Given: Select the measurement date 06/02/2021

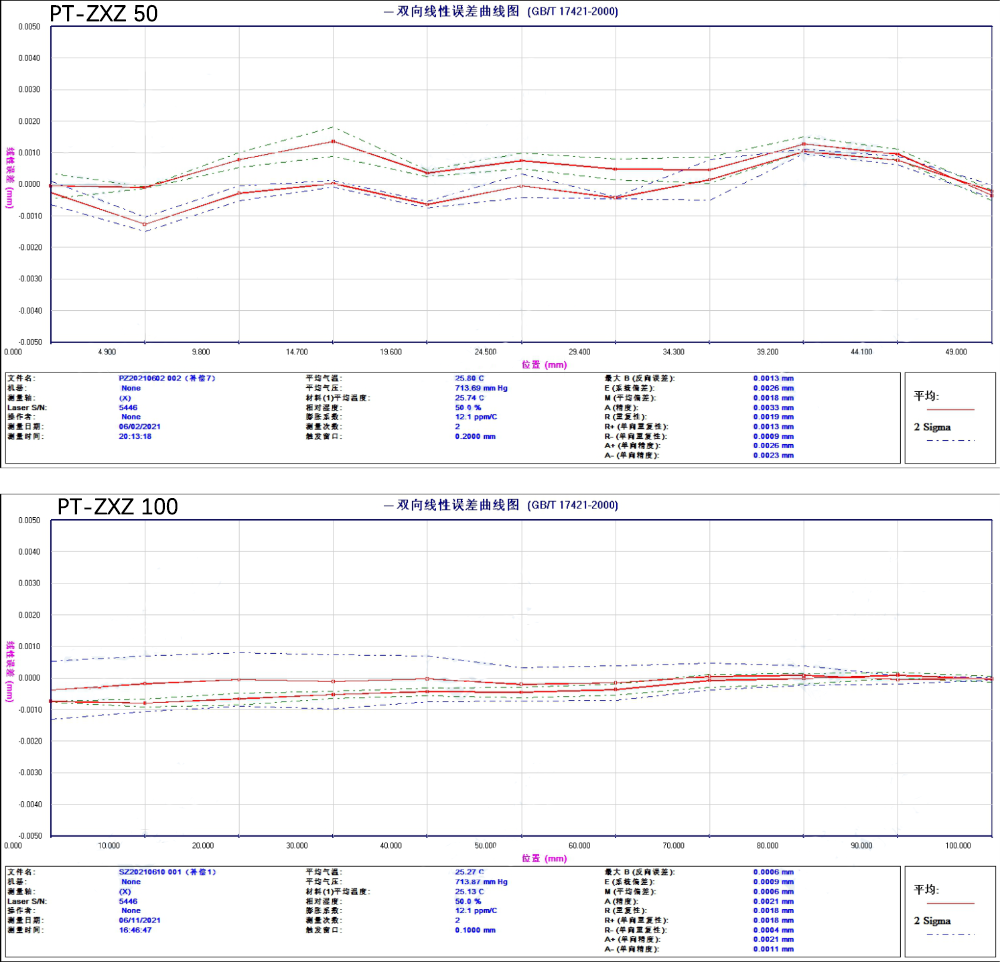Looking at the screenshot, I should 139,426.
